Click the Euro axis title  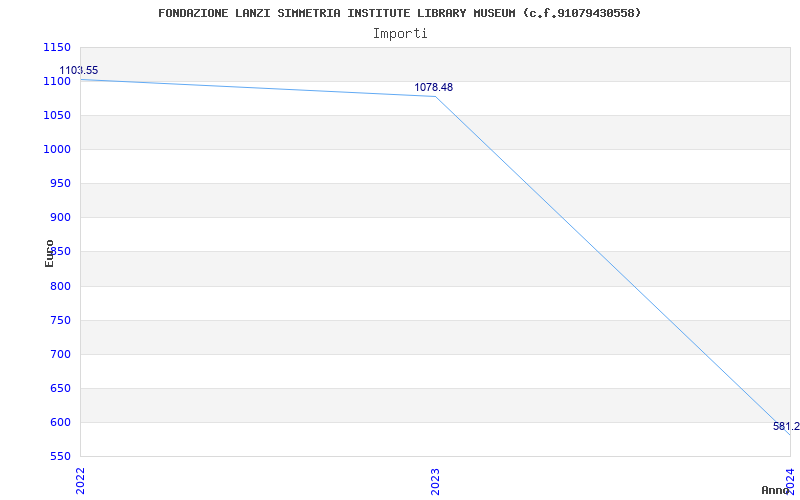pos(49,253)
